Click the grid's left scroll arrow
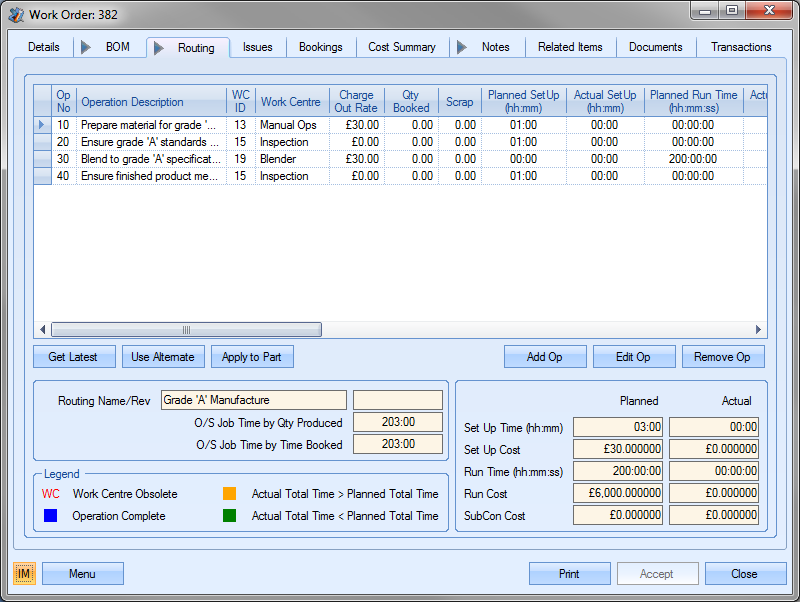 43,330
